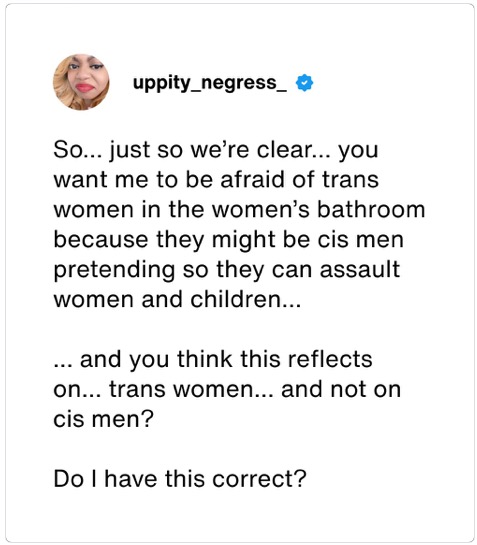Click the word "bathroom" in the post
This screenshot has width=477, height=545.
[x=371, y=210]
